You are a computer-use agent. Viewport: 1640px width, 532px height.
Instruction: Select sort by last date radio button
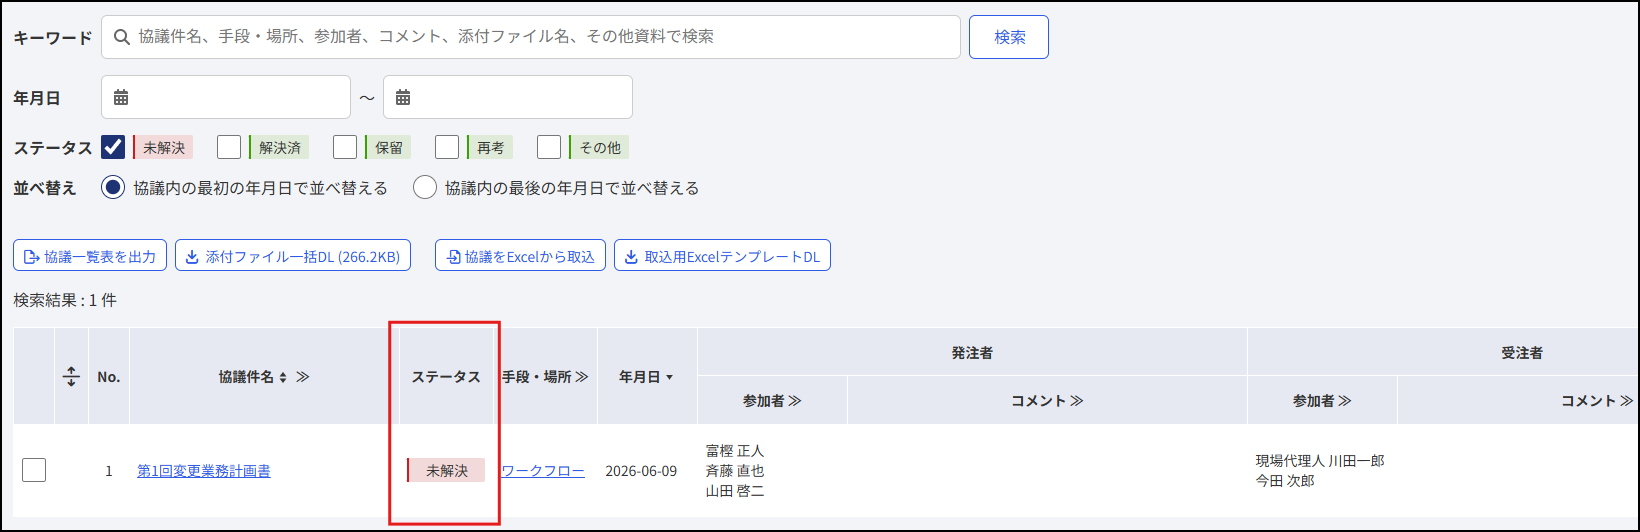click(x=425, y=187)
